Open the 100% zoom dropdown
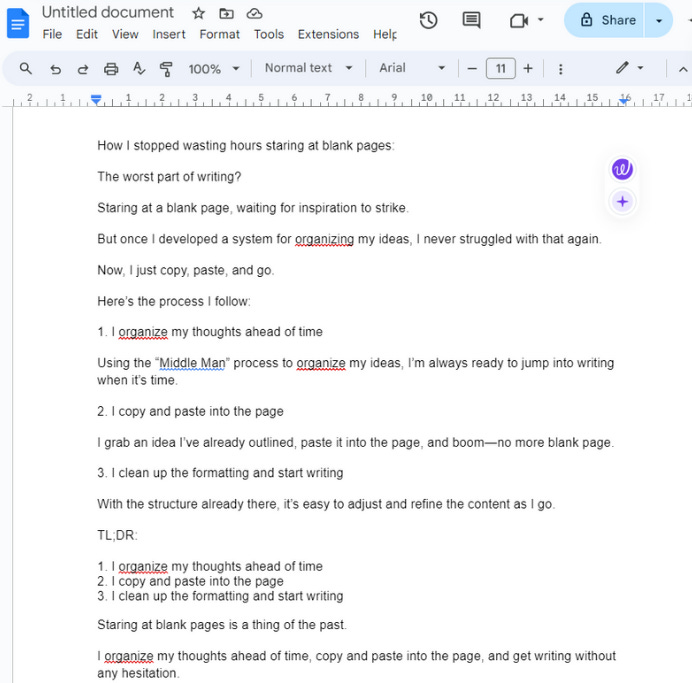 click(214, 69)
